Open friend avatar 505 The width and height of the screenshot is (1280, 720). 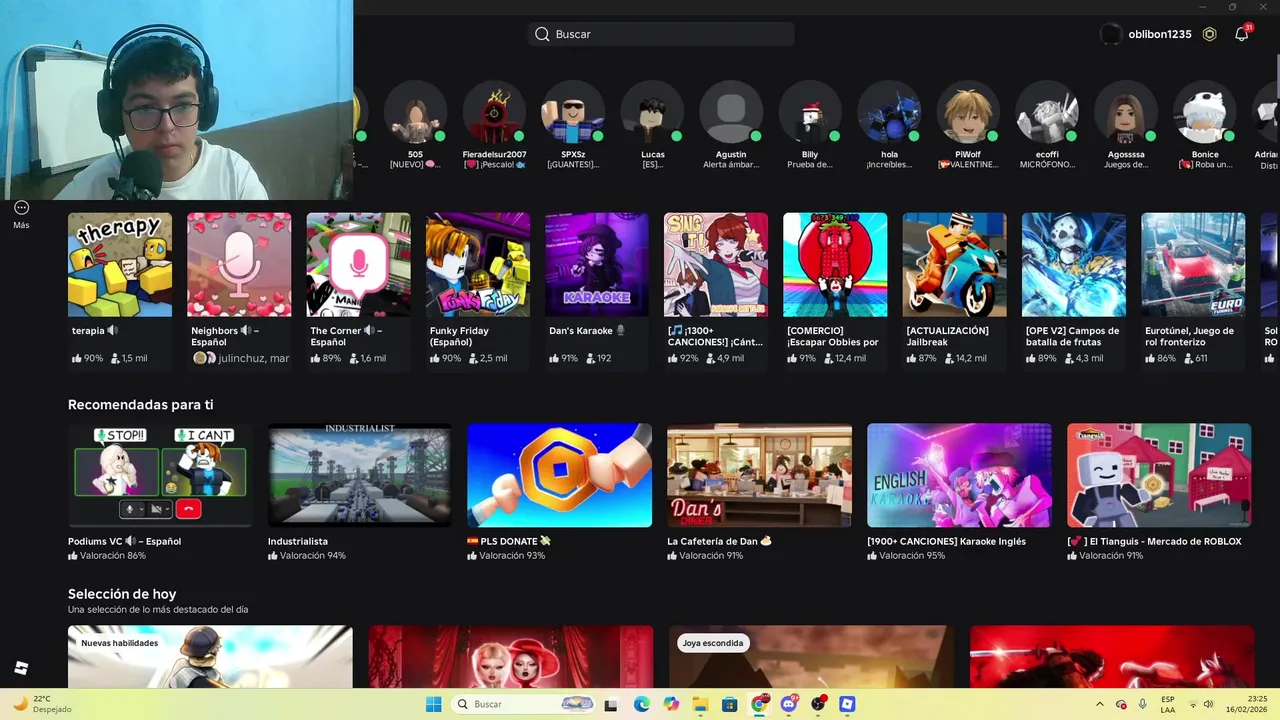coord(415,112)
